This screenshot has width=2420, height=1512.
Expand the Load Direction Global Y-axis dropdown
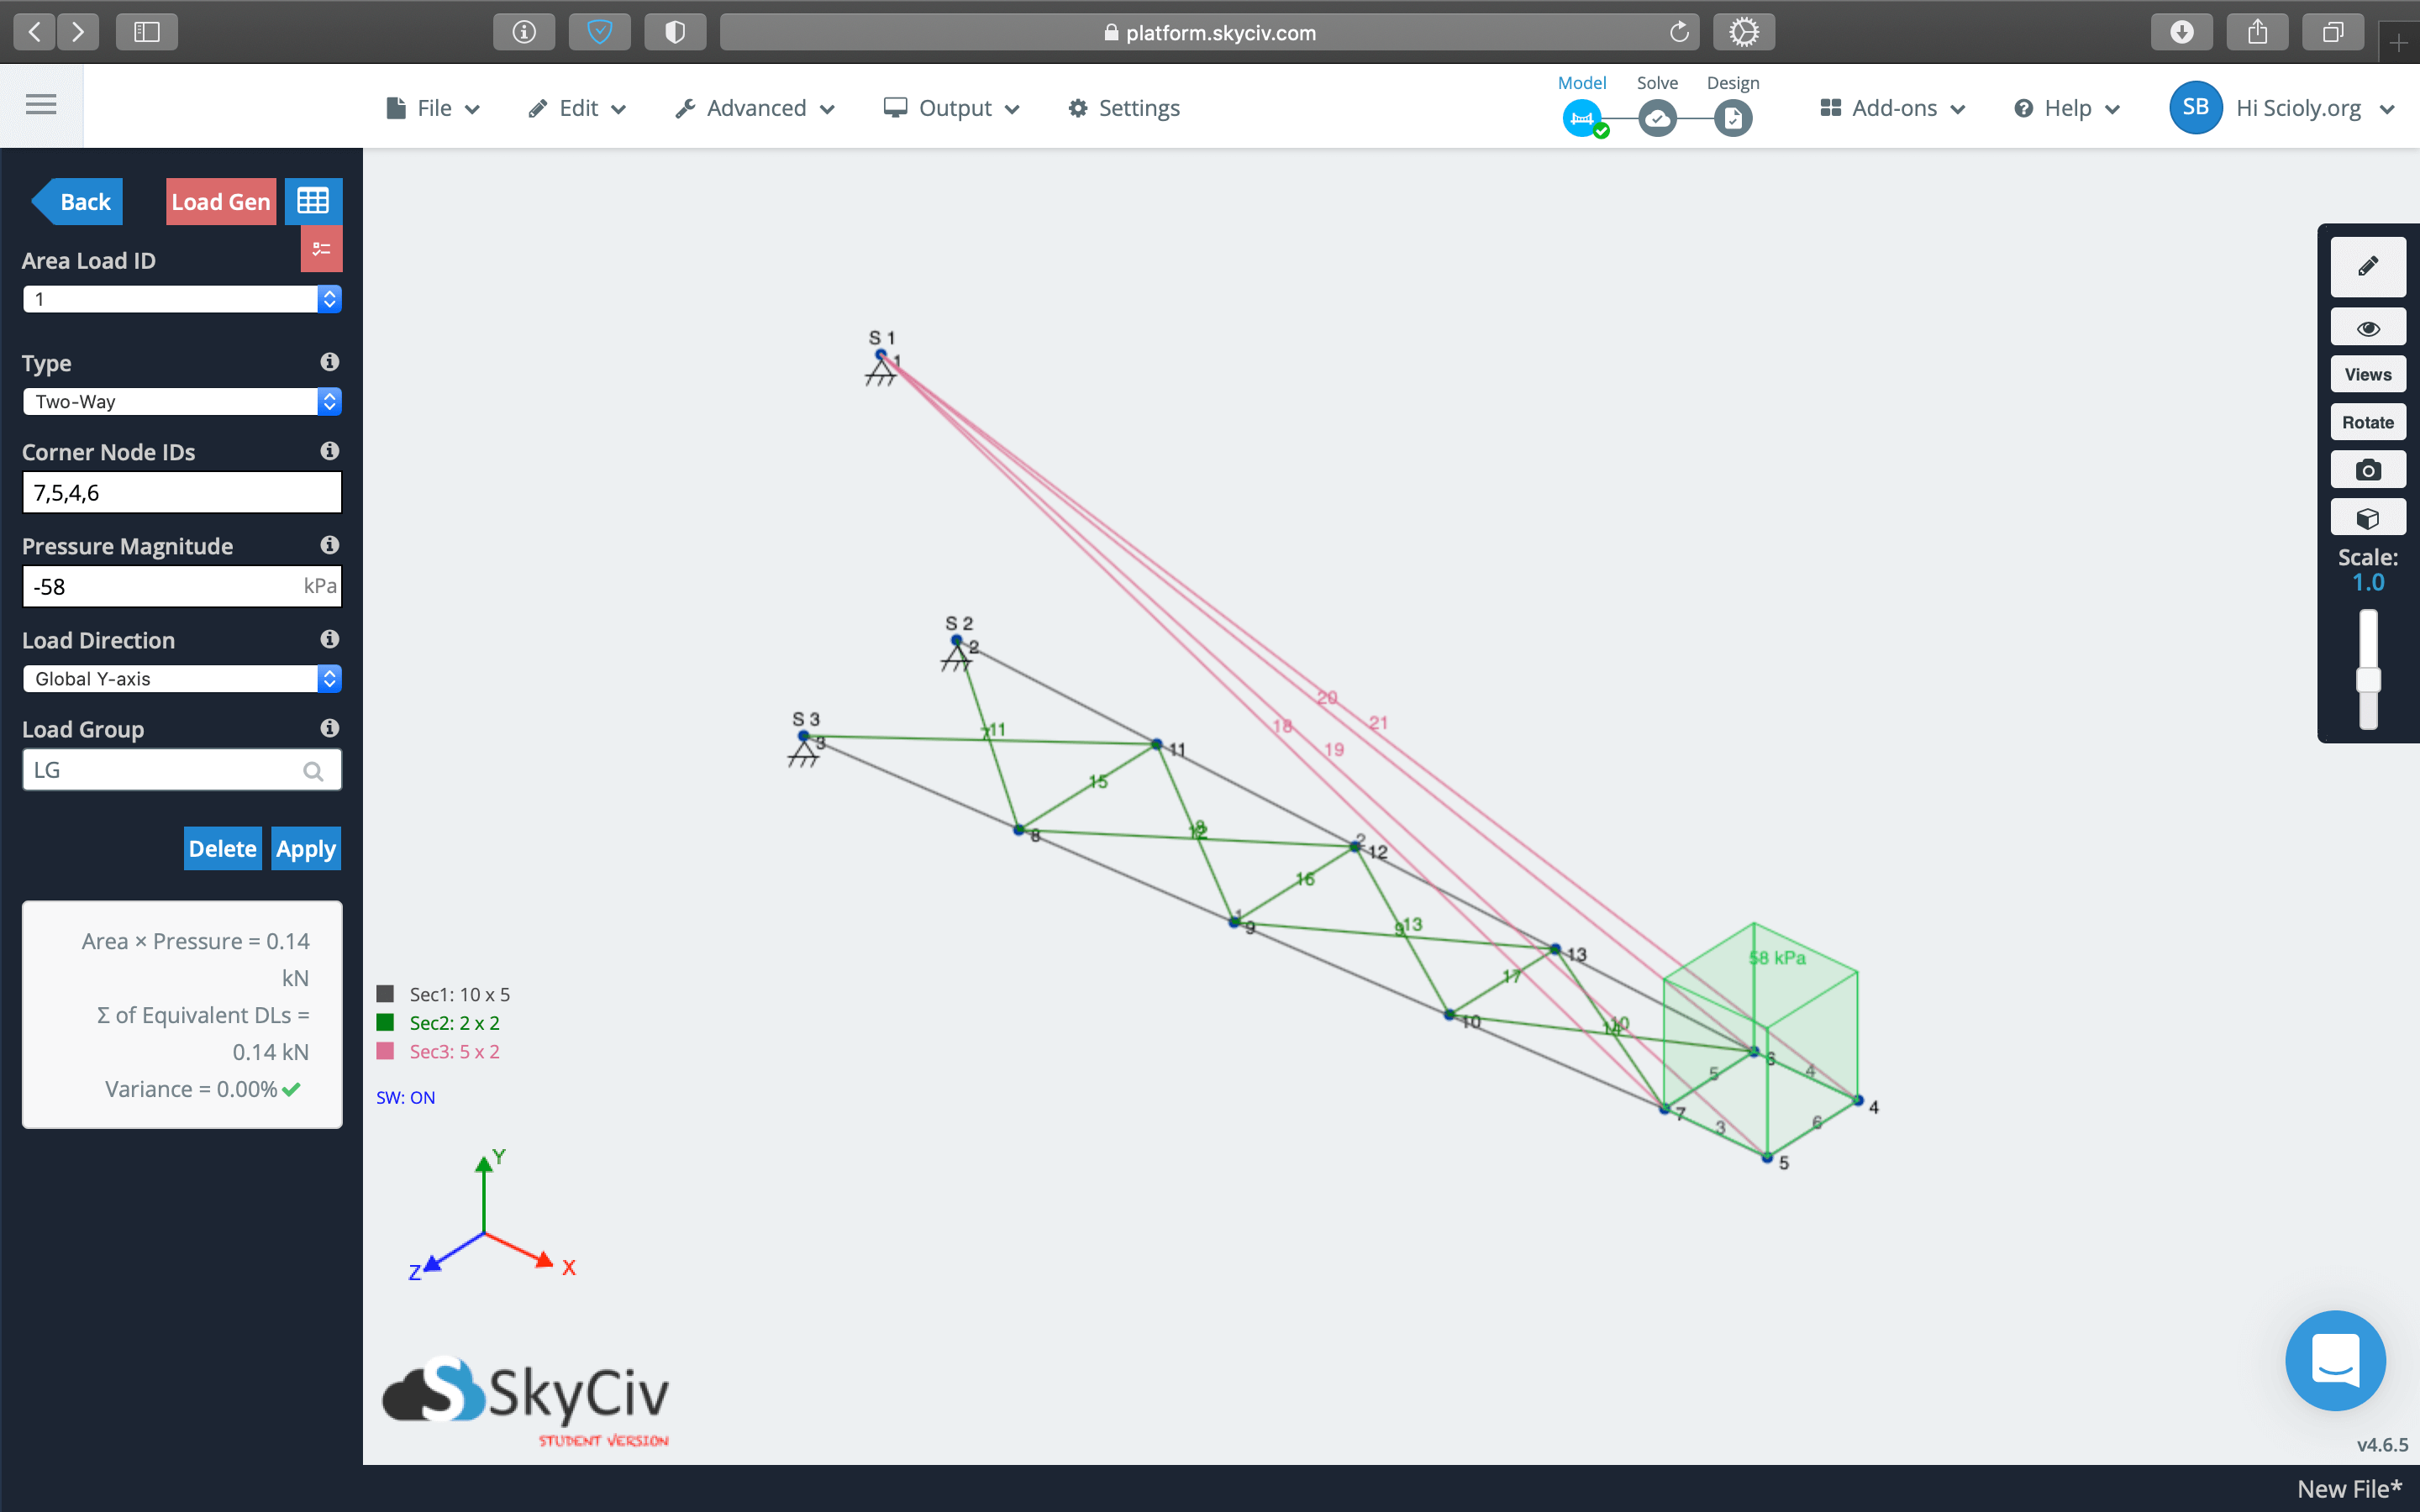point(181,679)
